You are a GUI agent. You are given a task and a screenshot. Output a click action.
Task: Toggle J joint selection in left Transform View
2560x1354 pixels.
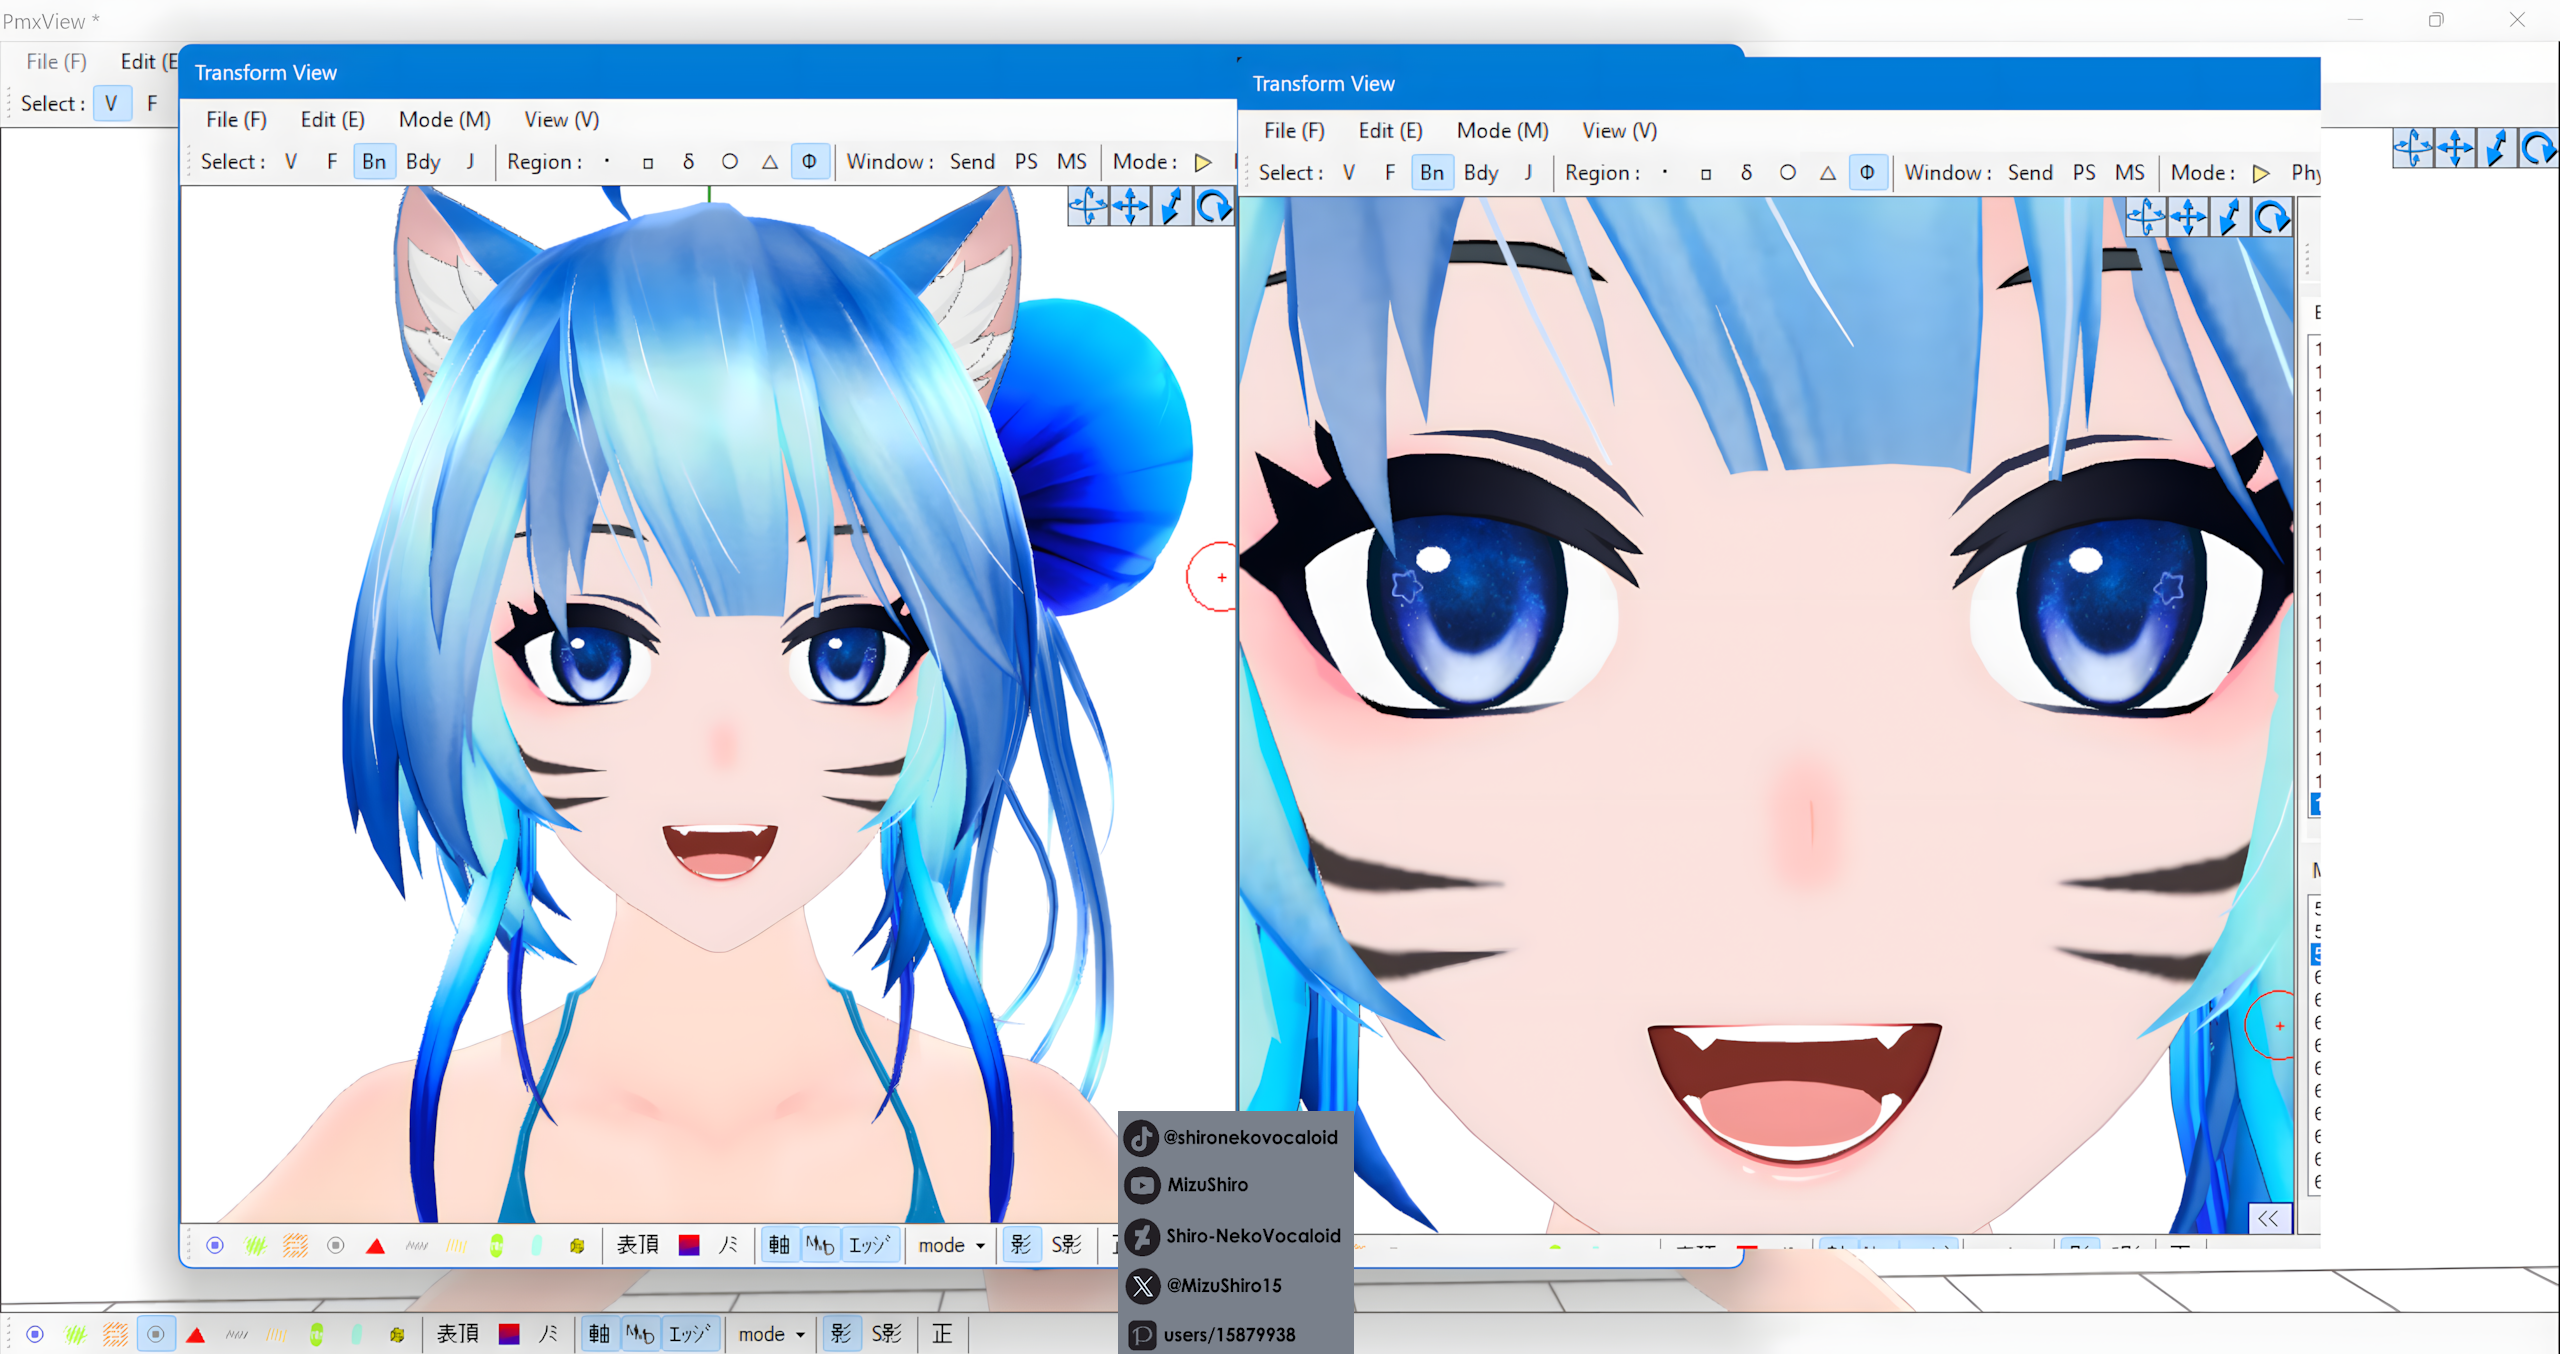[470, 162]
